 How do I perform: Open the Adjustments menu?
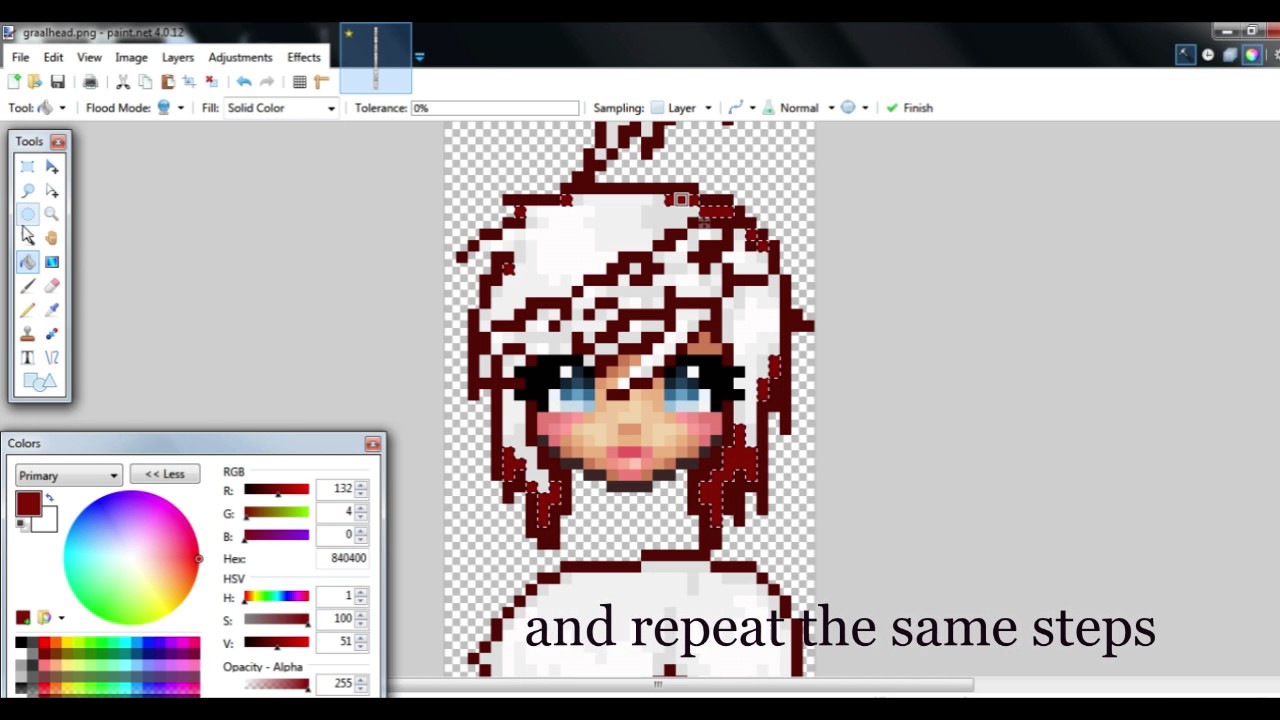(240, 57)
